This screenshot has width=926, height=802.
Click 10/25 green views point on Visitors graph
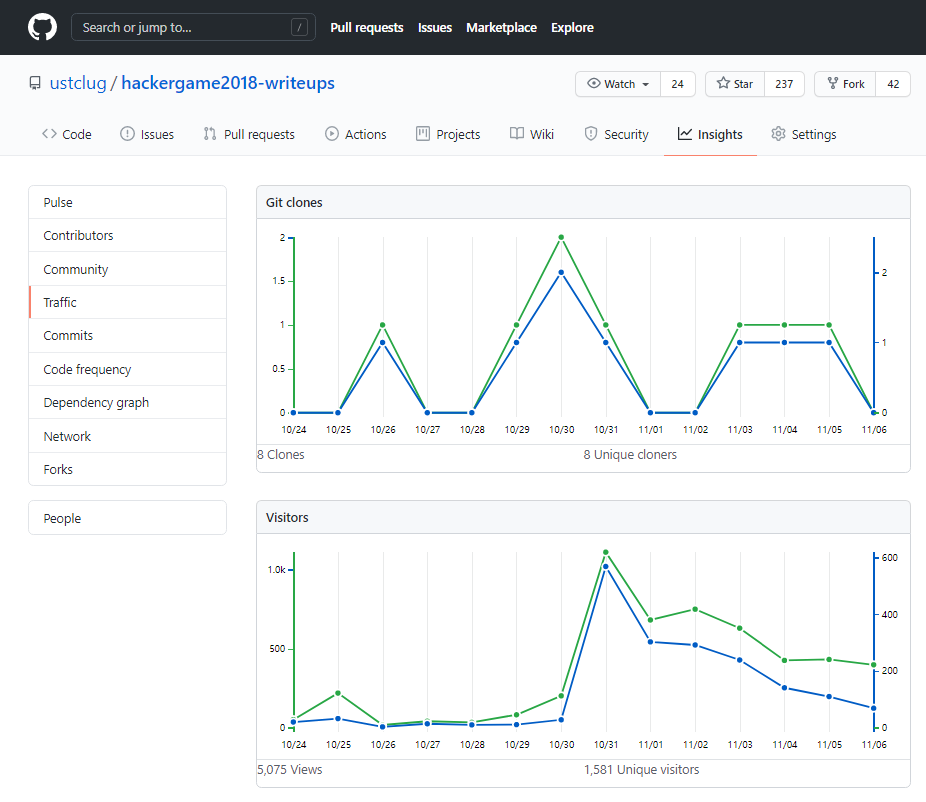[x=338, y=693]
